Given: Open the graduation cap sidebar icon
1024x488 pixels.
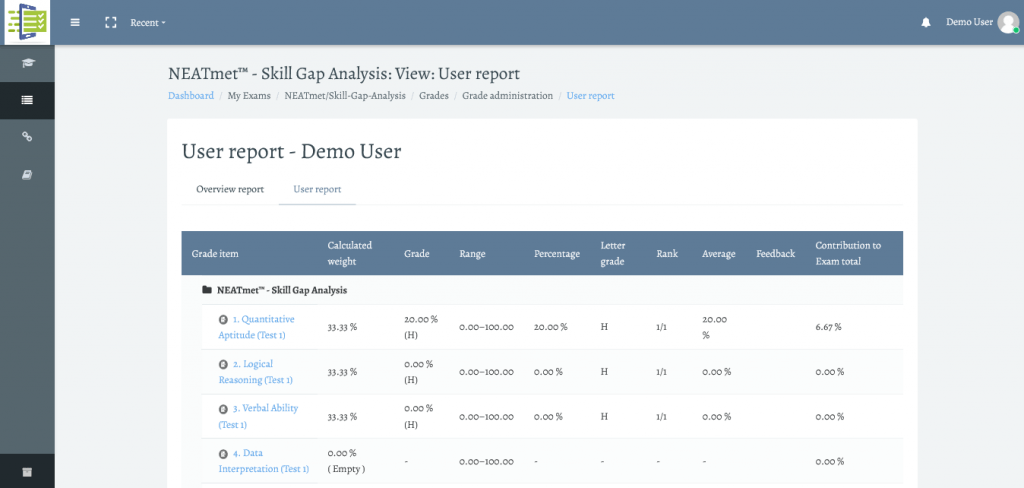Looking at the screenshot, I should (x=27, y=63).
